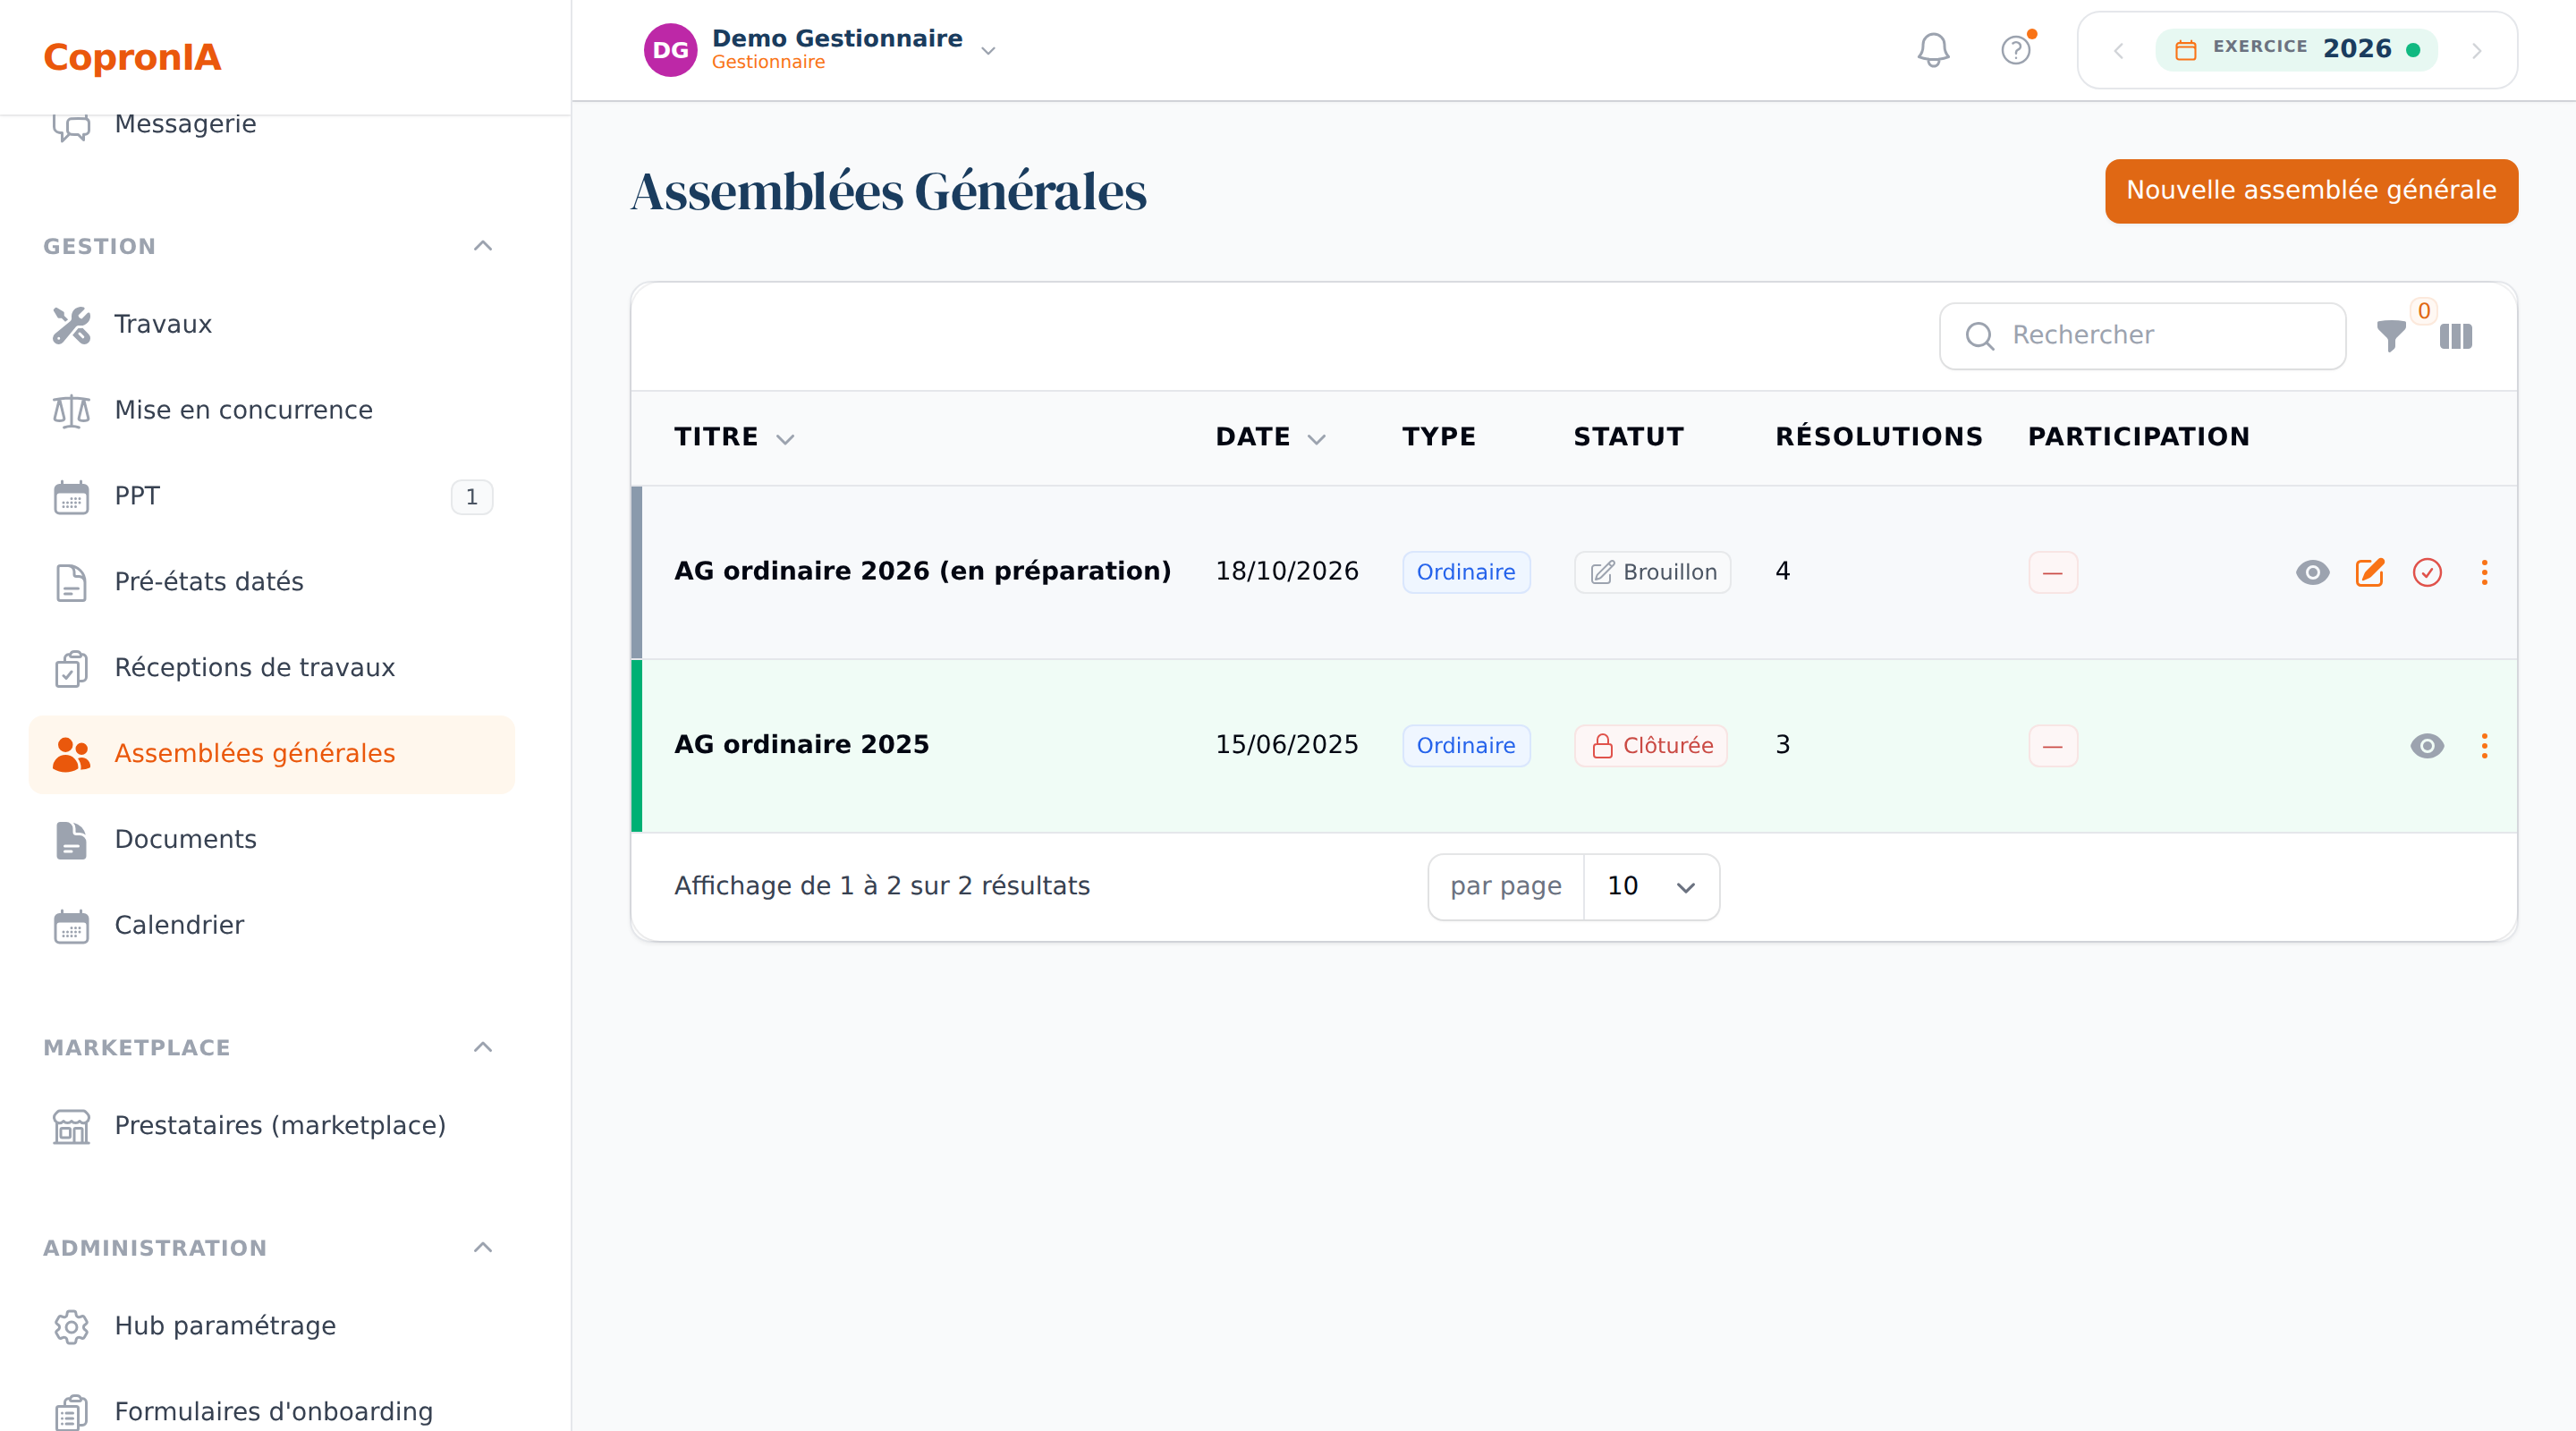Click AG ordinaire 2026 (en préparation) title
Screen dimensions: 2576x1431
[x=922, y=571]
